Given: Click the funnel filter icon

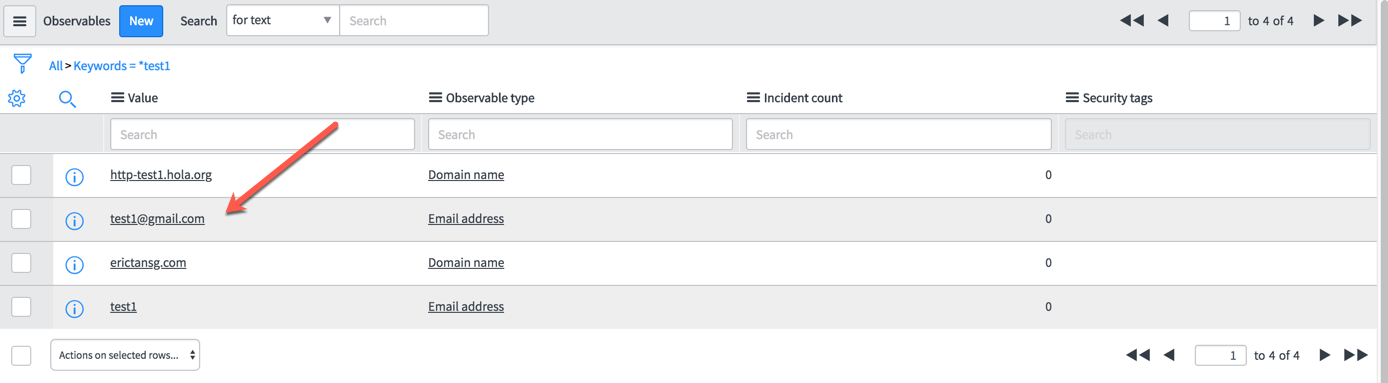Looking at the screenshot, I should coord(22,64).
